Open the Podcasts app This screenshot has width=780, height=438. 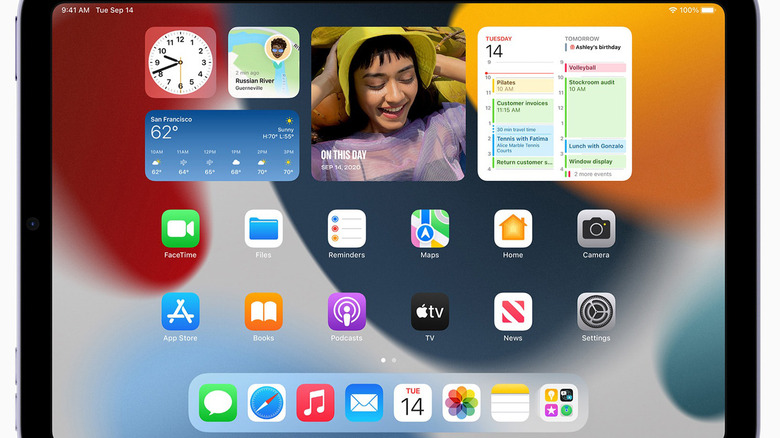tap(346, 312)
